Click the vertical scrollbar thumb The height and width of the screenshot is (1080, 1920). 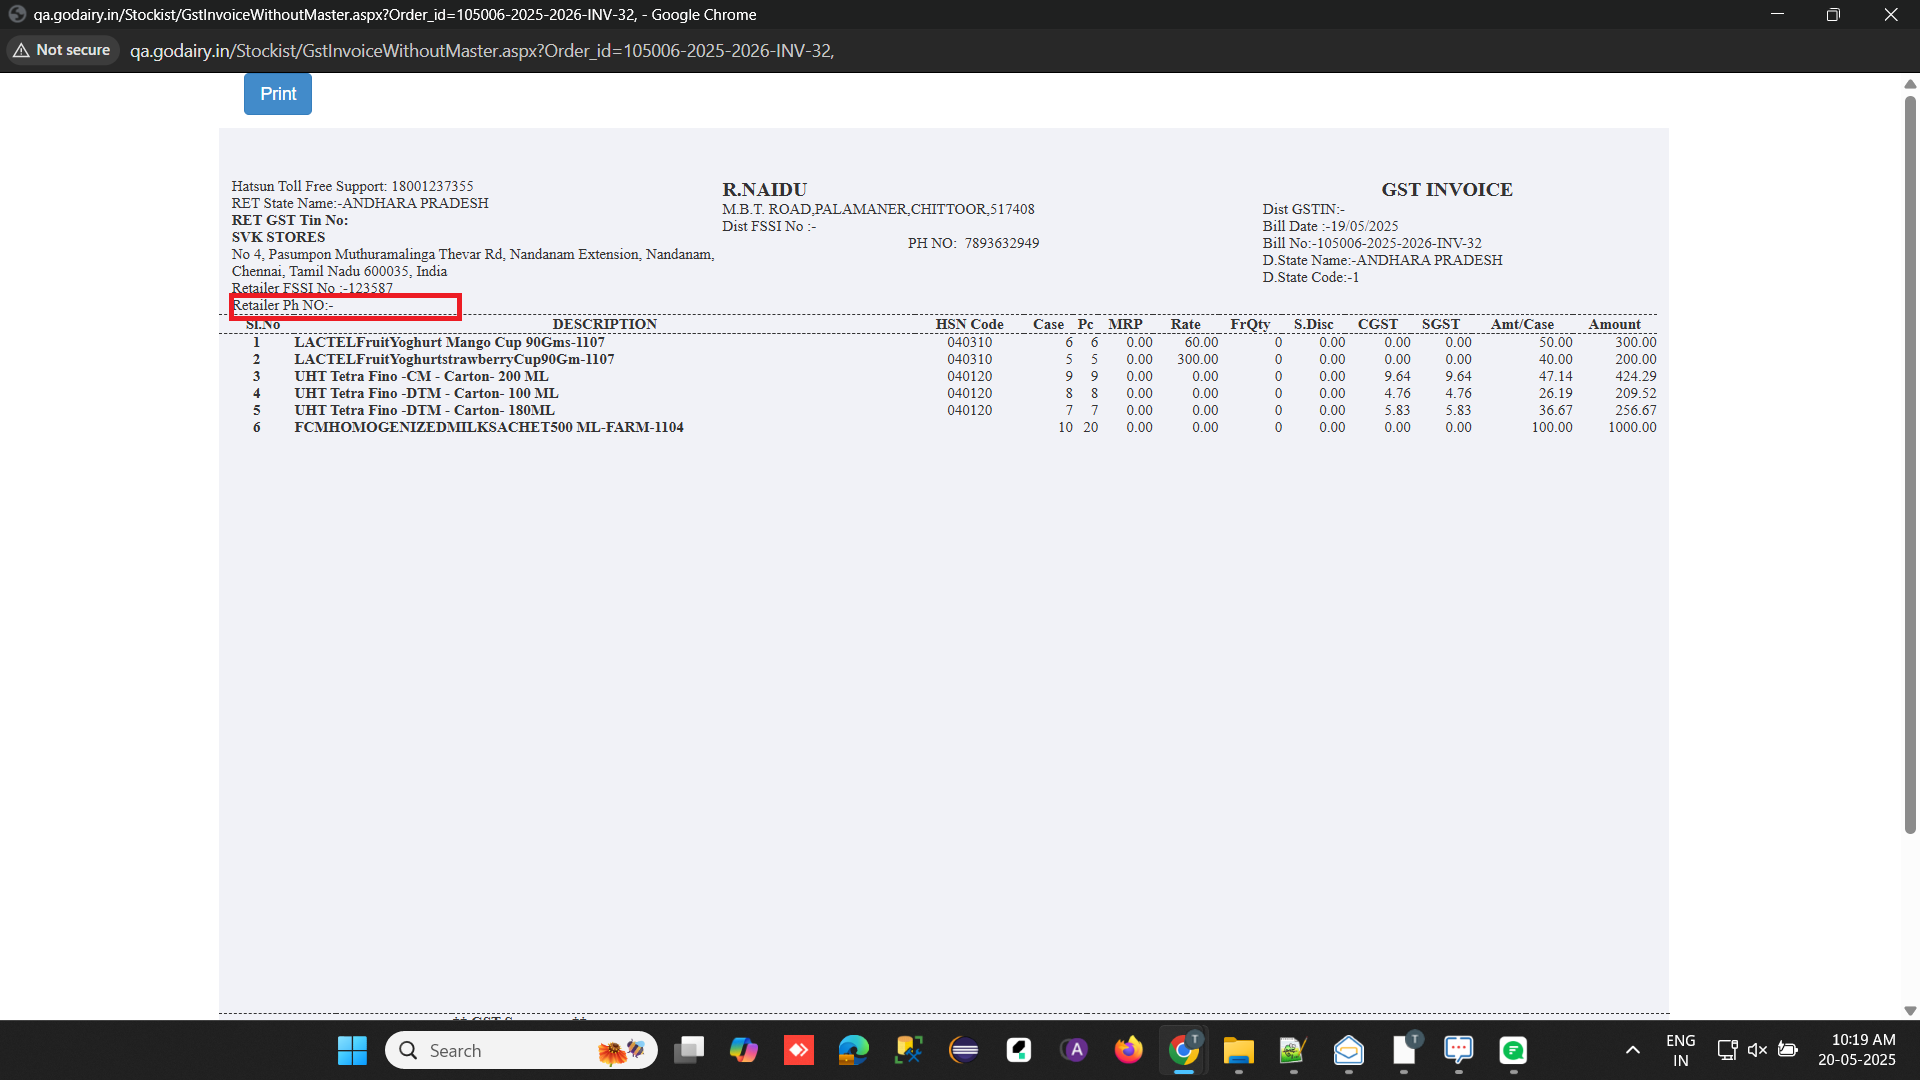tap(1910, 464)
